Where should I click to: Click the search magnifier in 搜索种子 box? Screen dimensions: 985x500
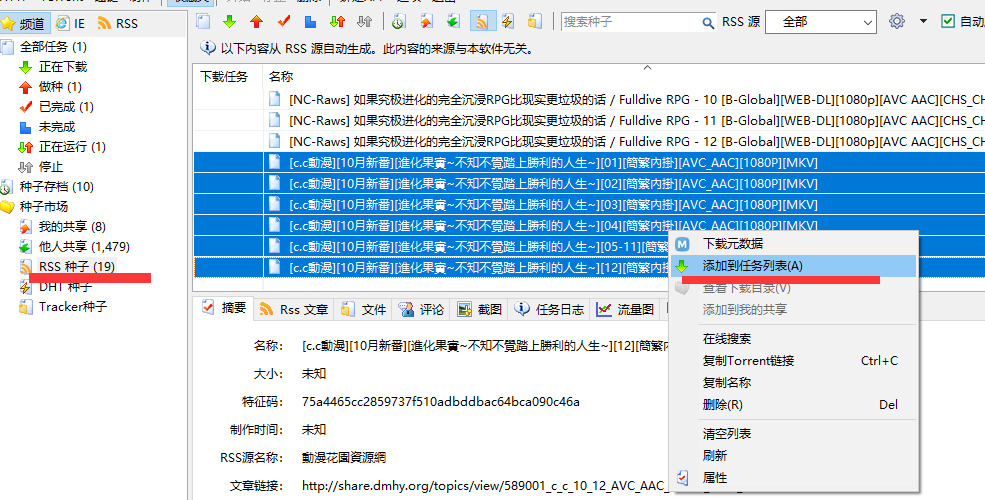pos(706,21)
